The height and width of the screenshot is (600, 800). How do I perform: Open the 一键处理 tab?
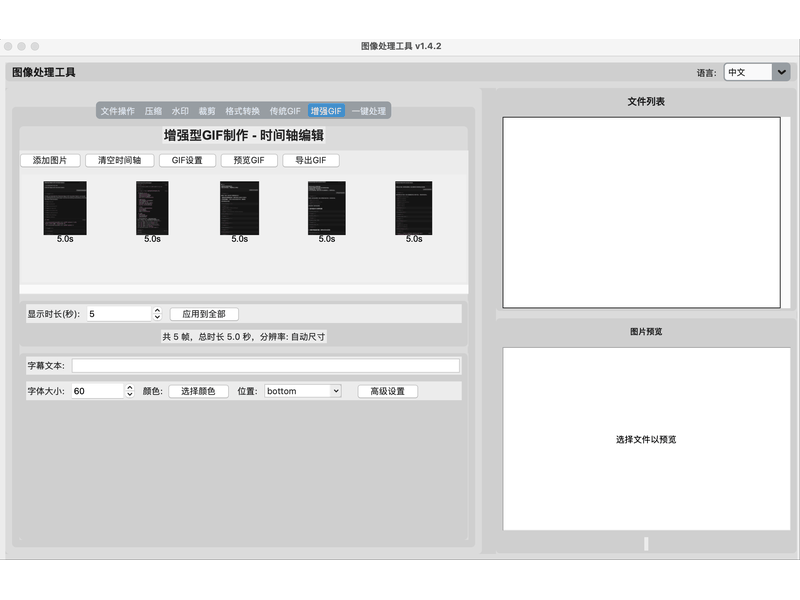(x=369, y=111)
